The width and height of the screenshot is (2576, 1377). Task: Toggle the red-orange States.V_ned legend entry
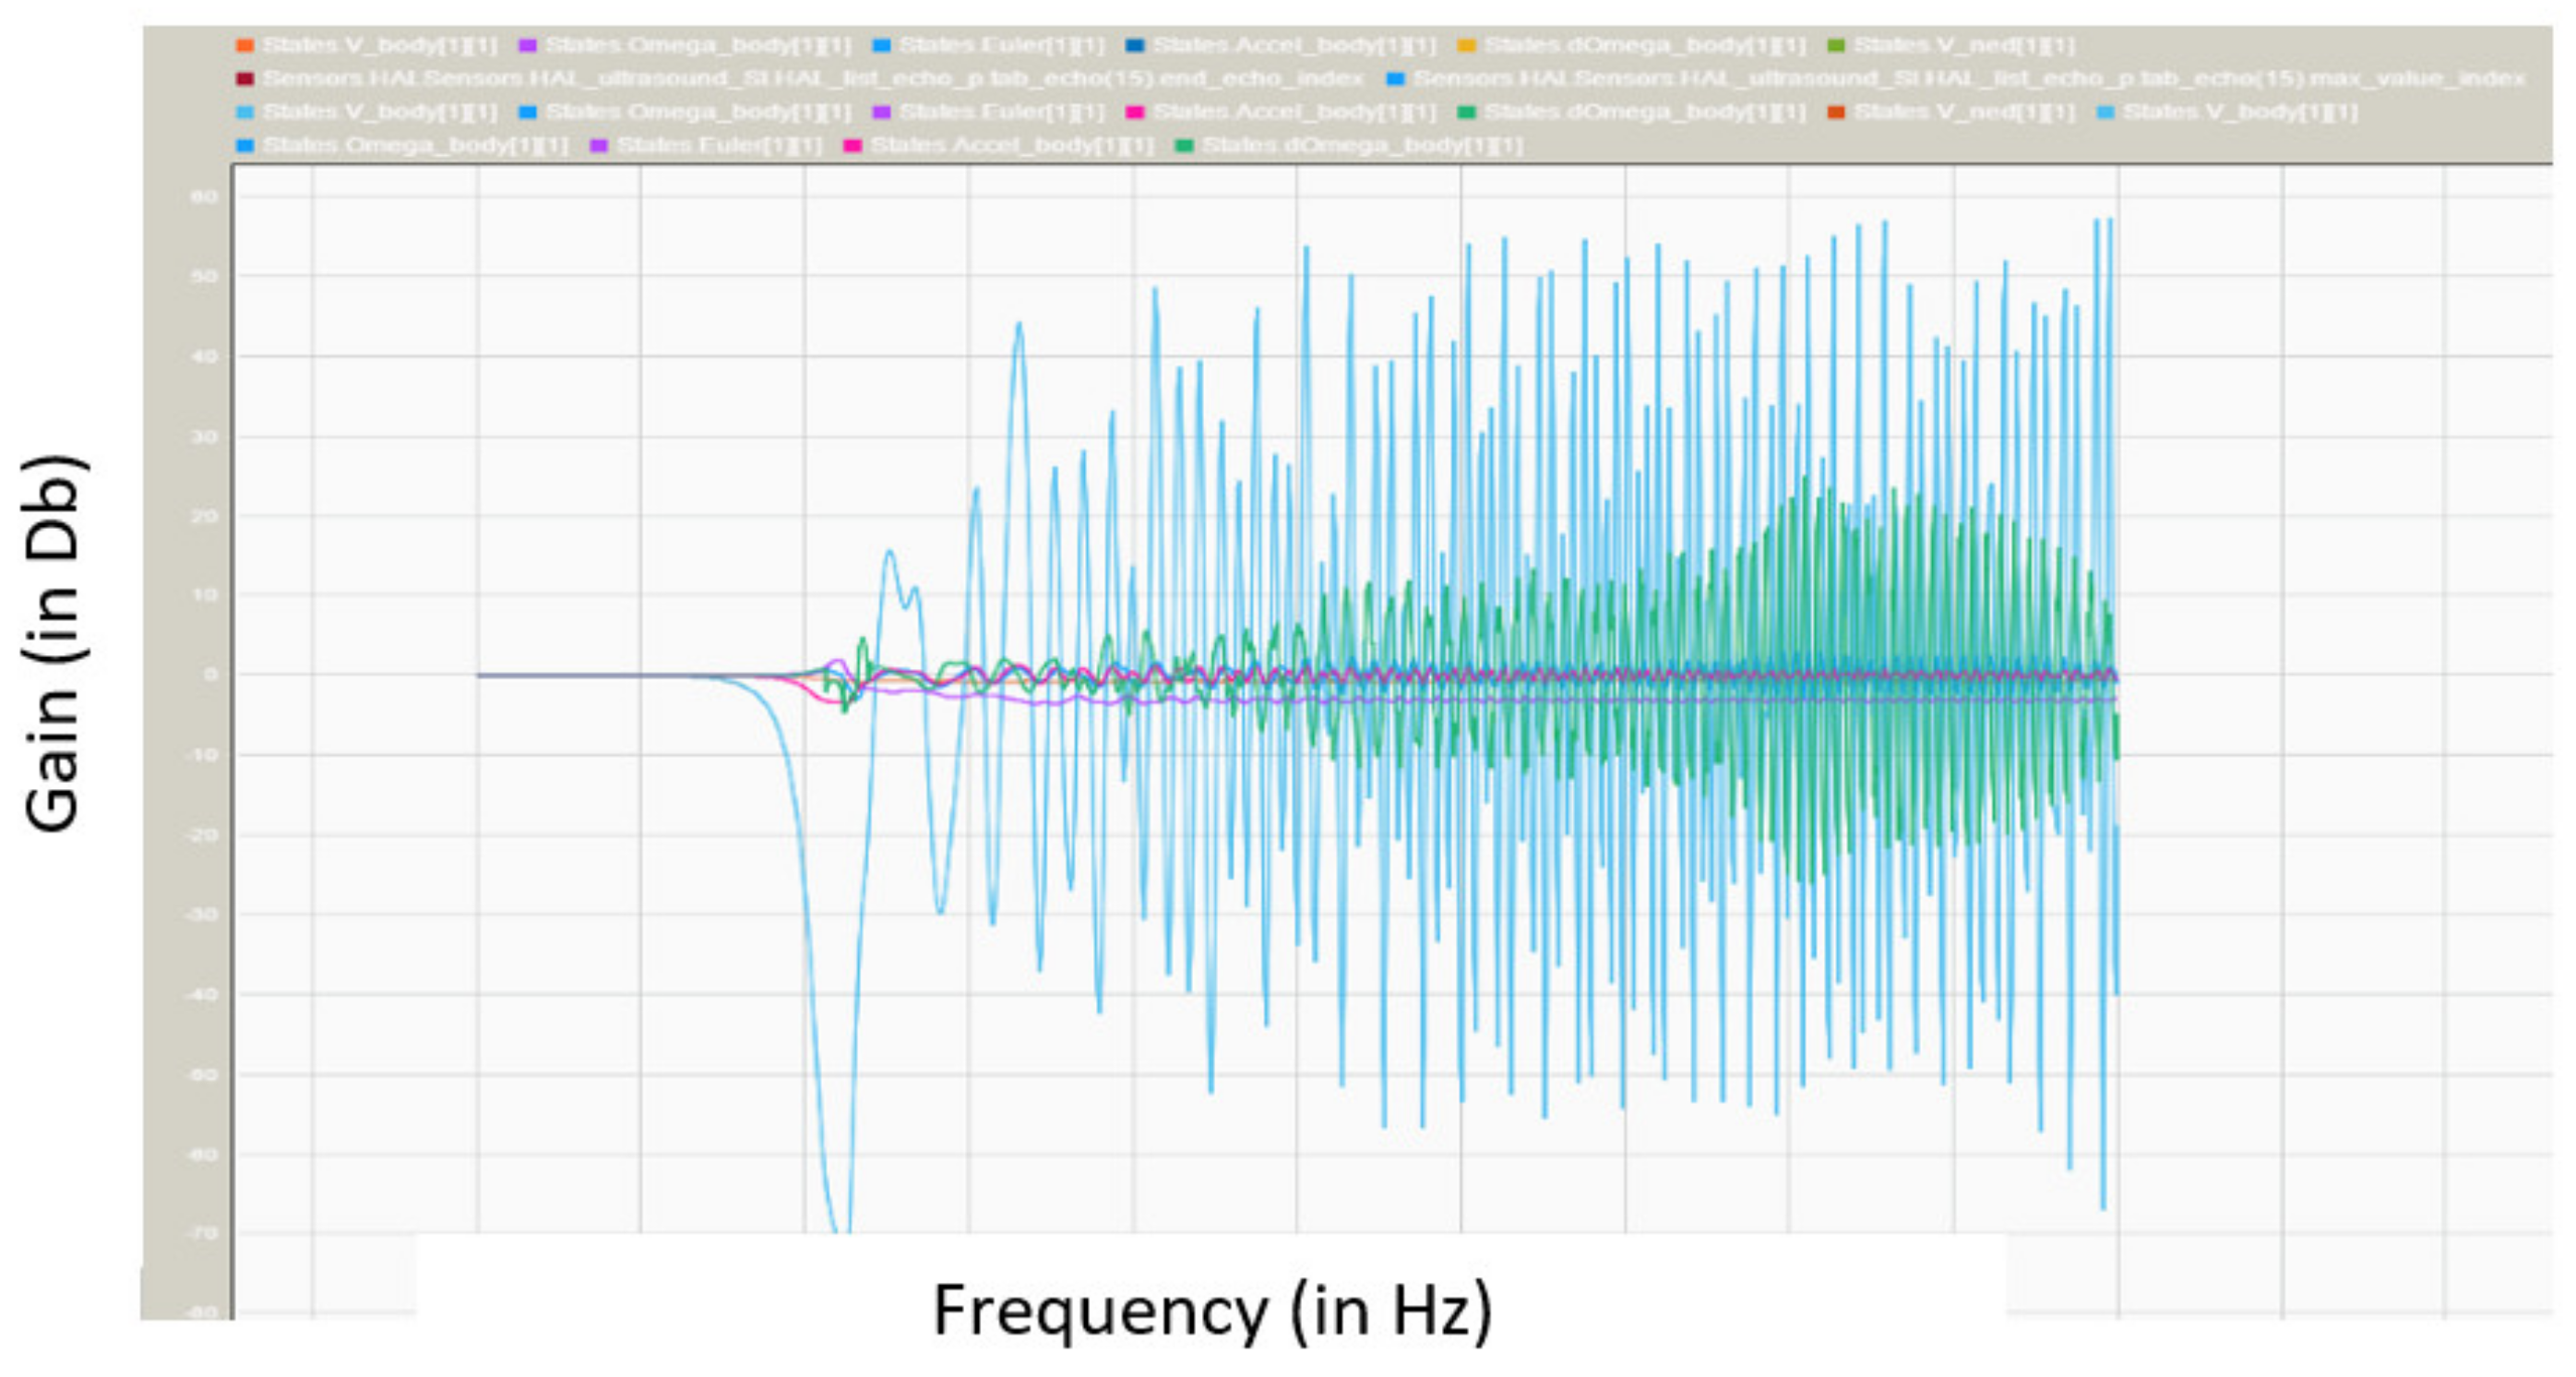1963,111
